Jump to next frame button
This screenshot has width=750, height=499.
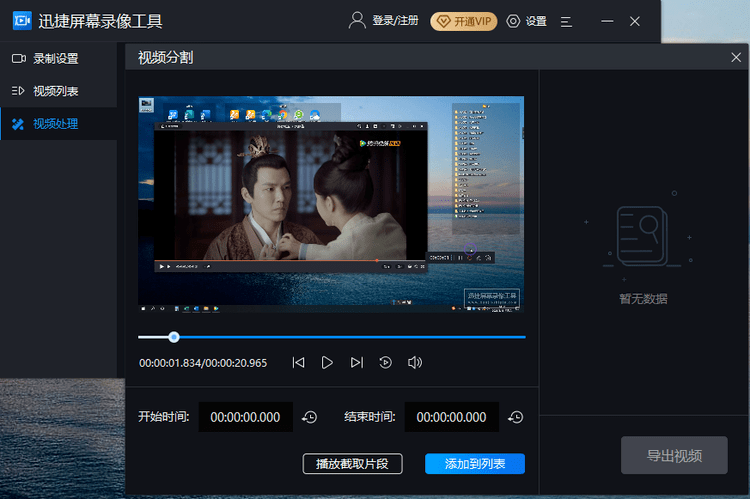(357, 363)
